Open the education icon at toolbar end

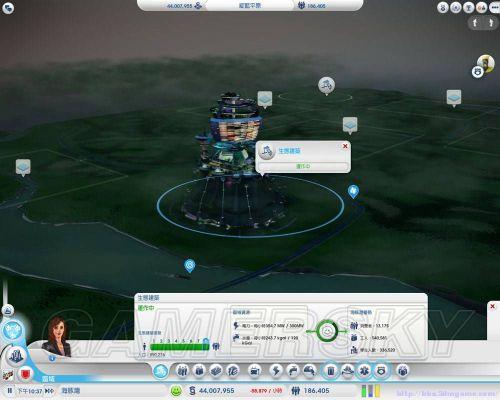click(402, 371)
